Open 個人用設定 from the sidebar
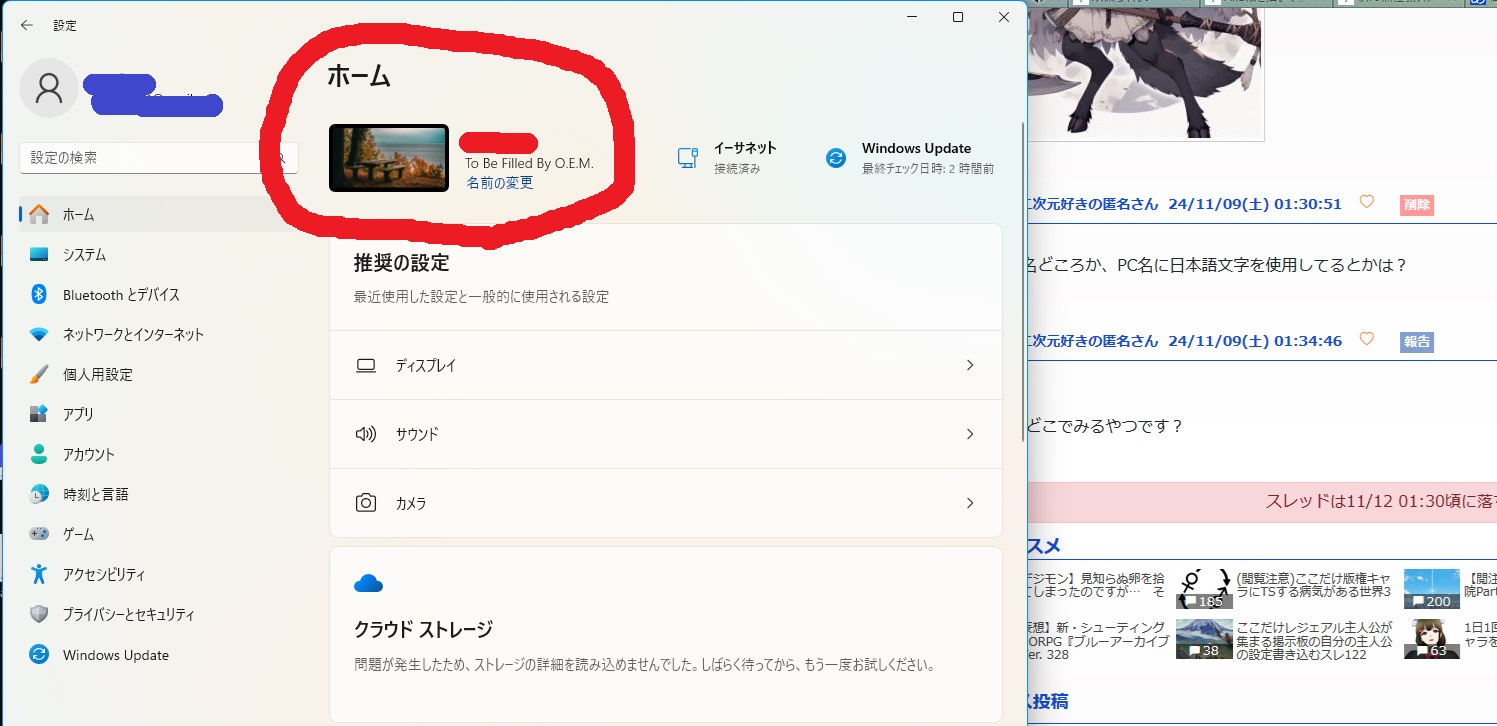 (97, 375)
